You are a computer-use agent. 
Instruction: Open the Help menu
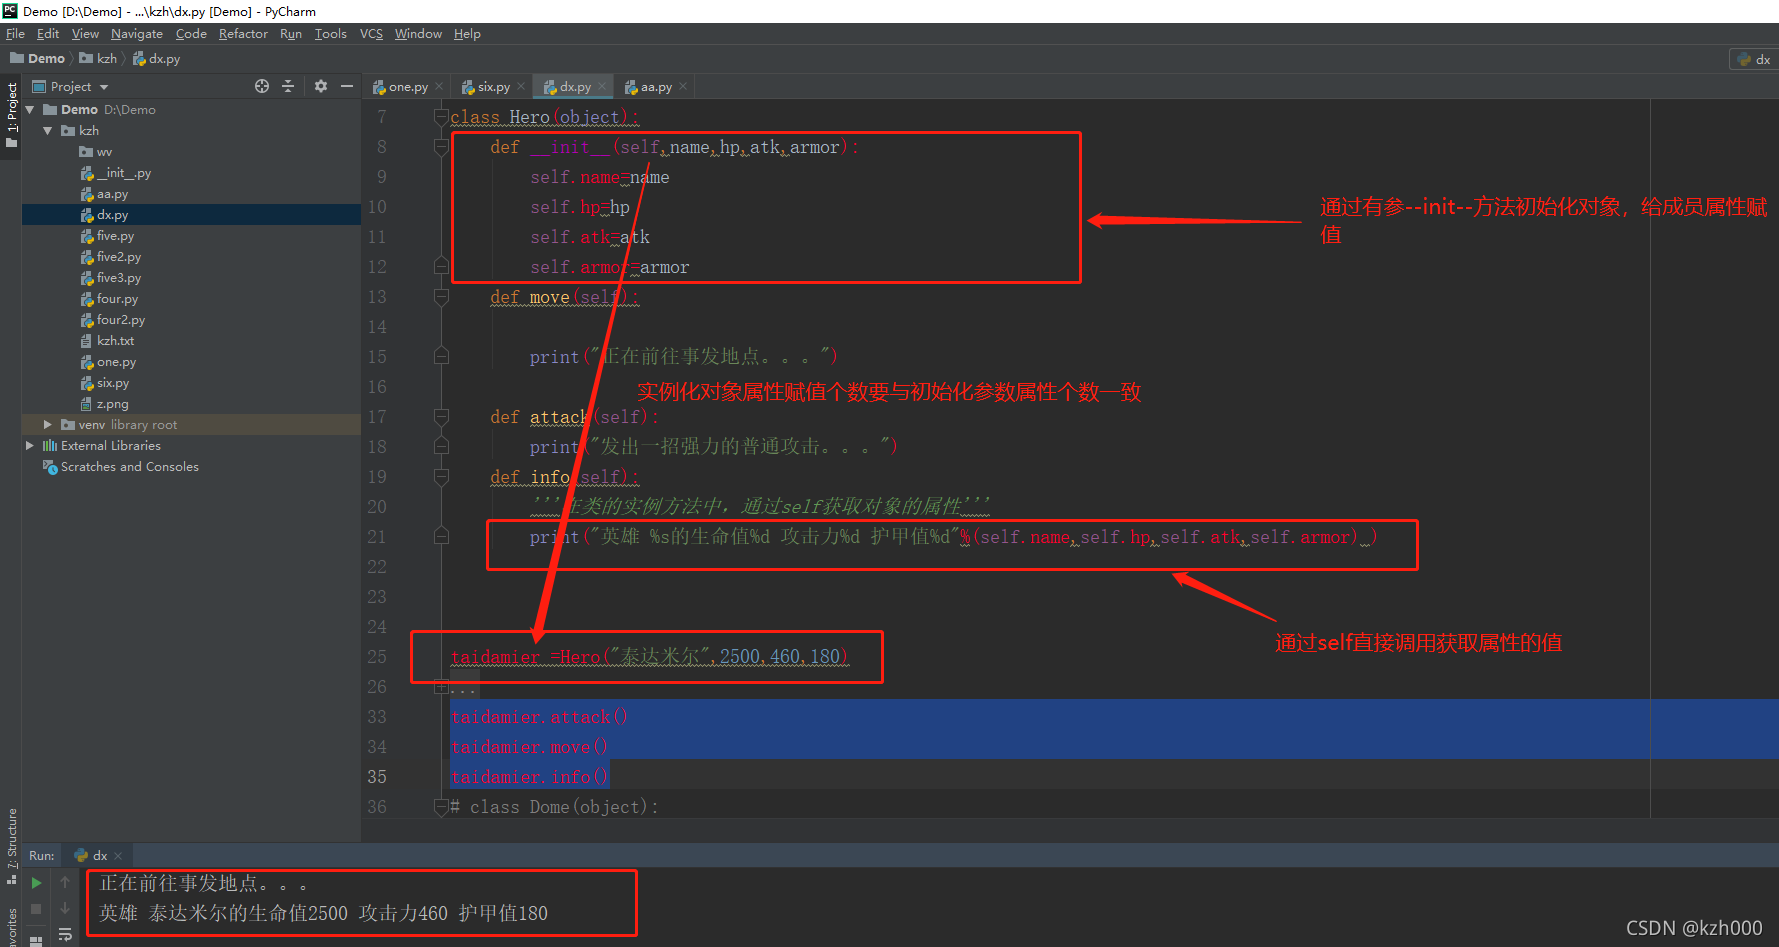(467, 34)
